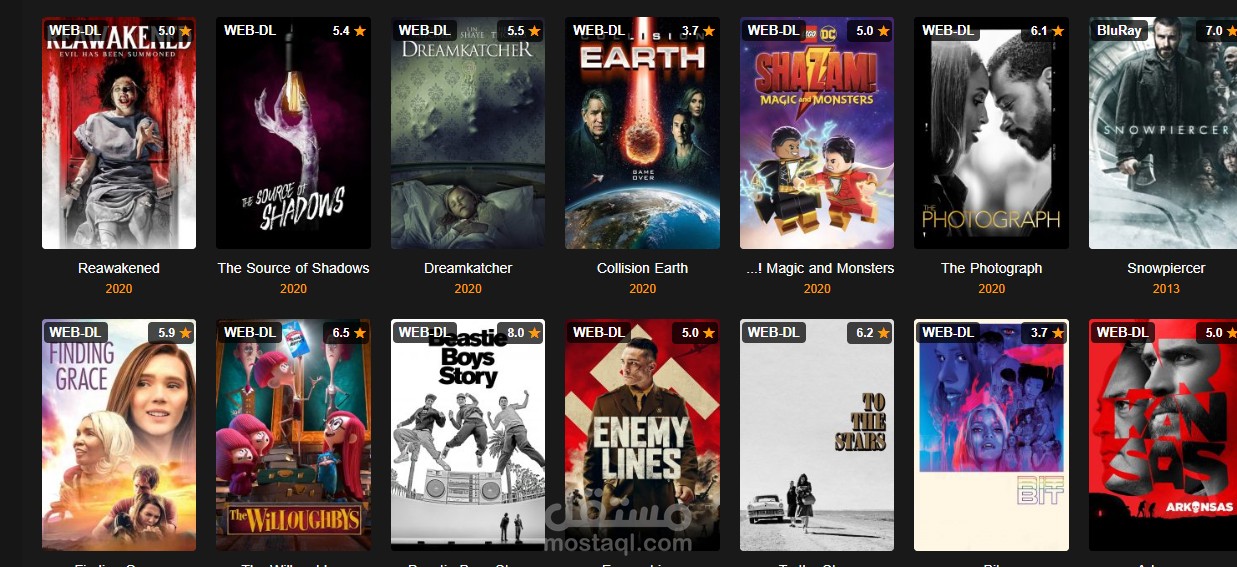Click the Snowpiercer title link
This screenshot has height=567, width=1237.
pyautogui.click(x=1166, y=268)
